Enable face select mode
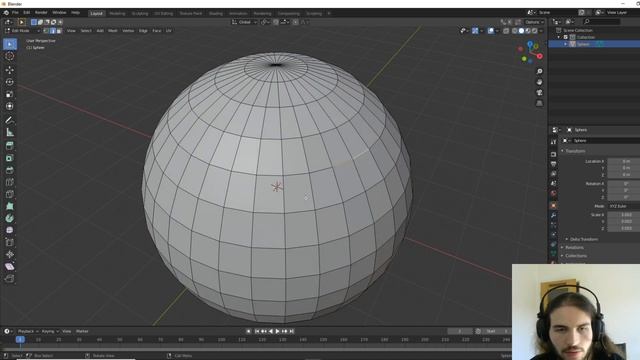This screenshot has width=640, height=360. click(59, 31)
